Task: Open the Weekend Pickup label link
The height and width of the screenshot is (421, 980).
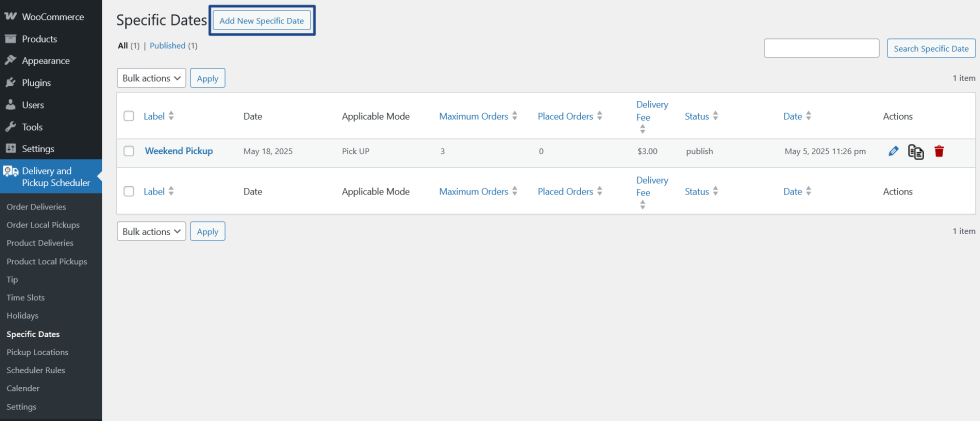Action: click(179, 151)
